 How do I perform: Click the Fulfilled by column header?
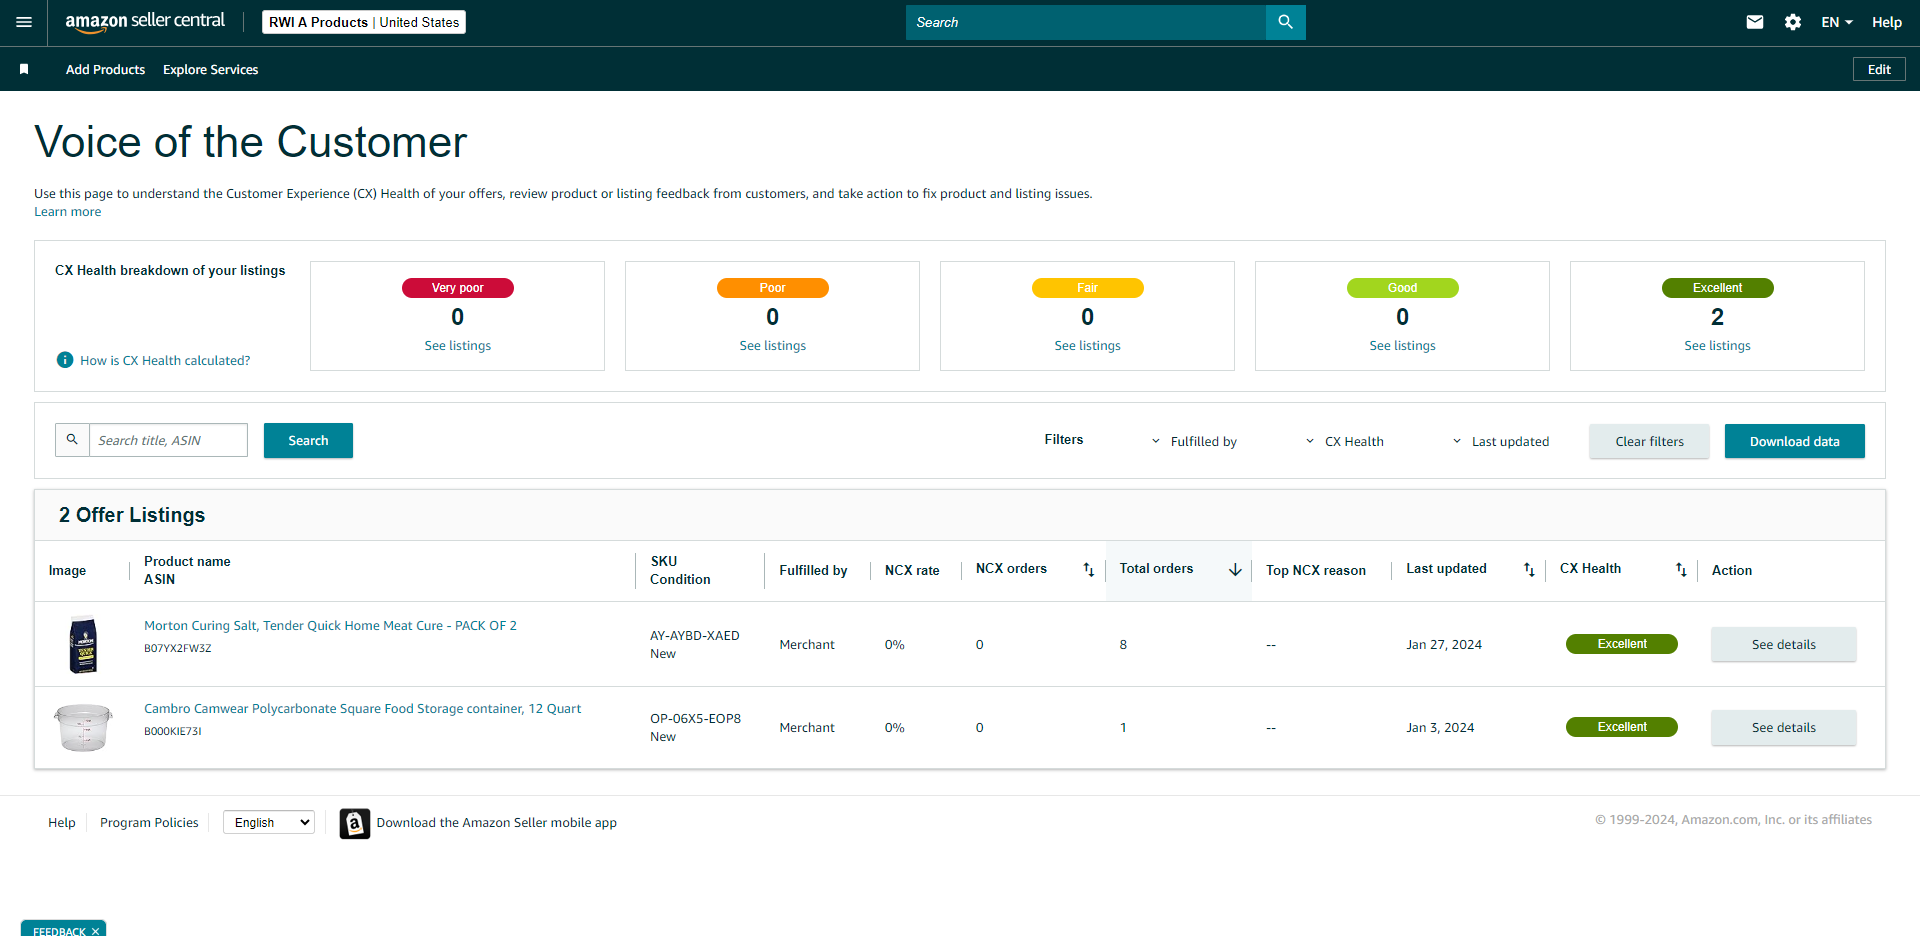(x=813, y=570)
